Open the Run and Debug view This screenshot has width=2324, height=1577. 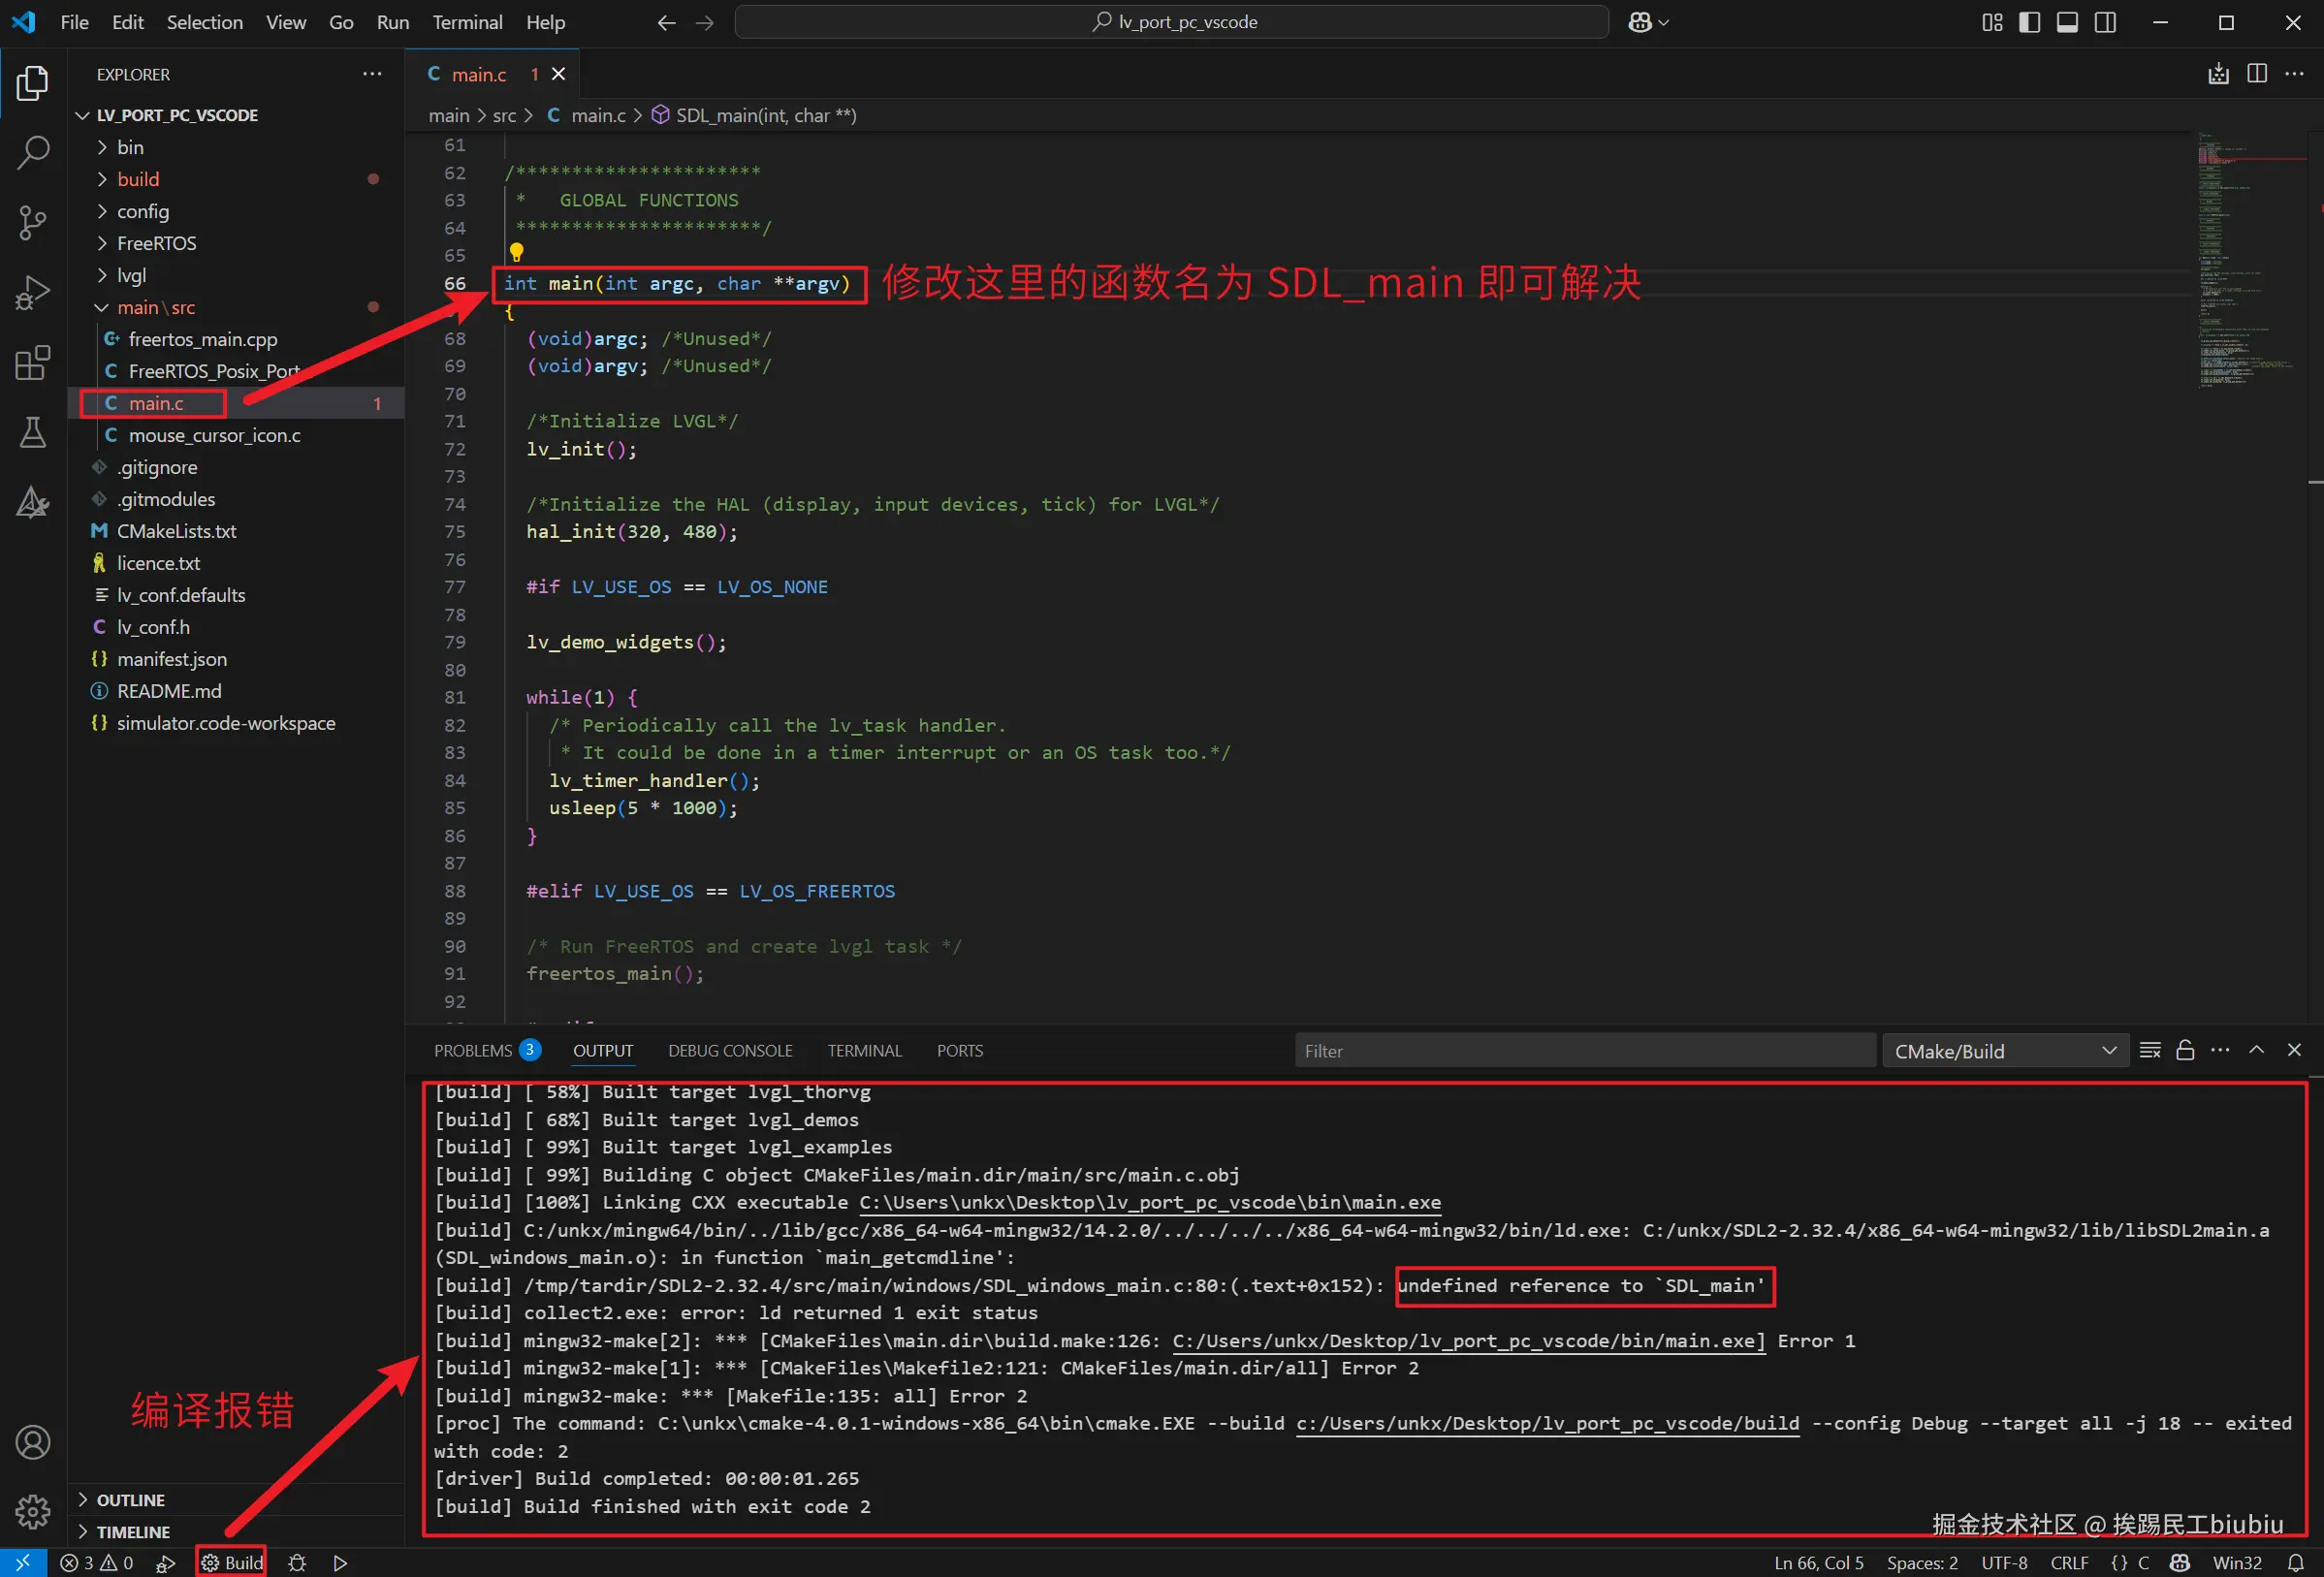(33, 292)
